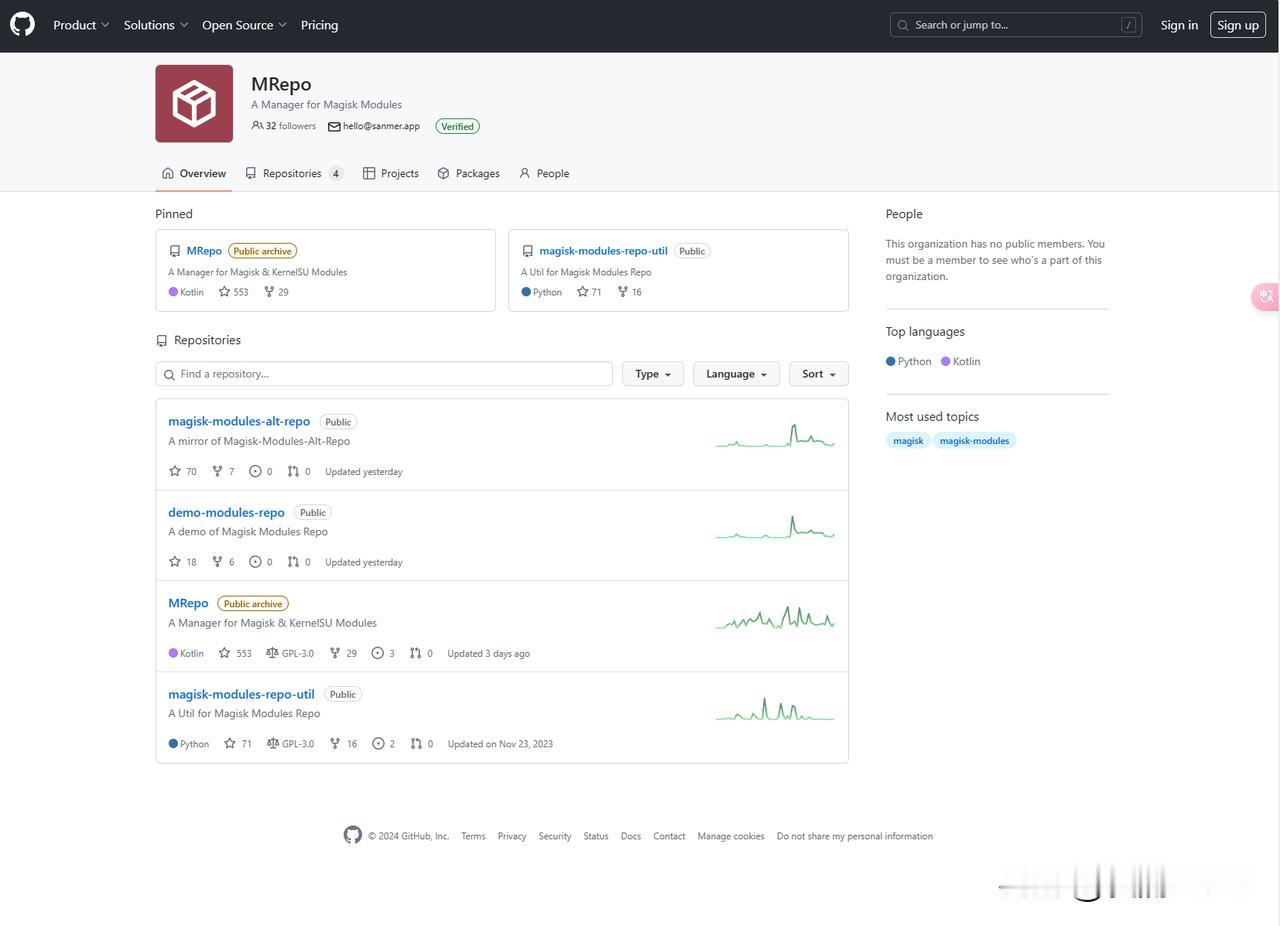
Task: Go to Pricing in the header
Action: (319, 25)
